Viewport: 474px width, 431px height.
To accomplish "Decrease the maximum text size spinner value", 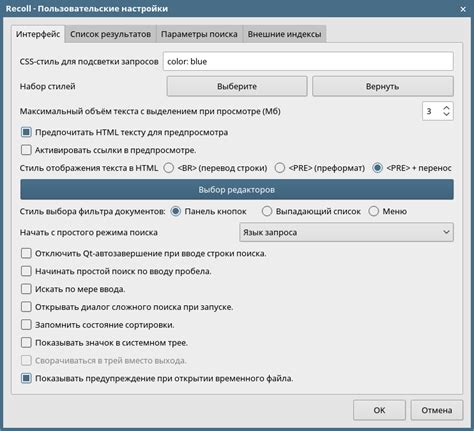I will tap(446, 114).
